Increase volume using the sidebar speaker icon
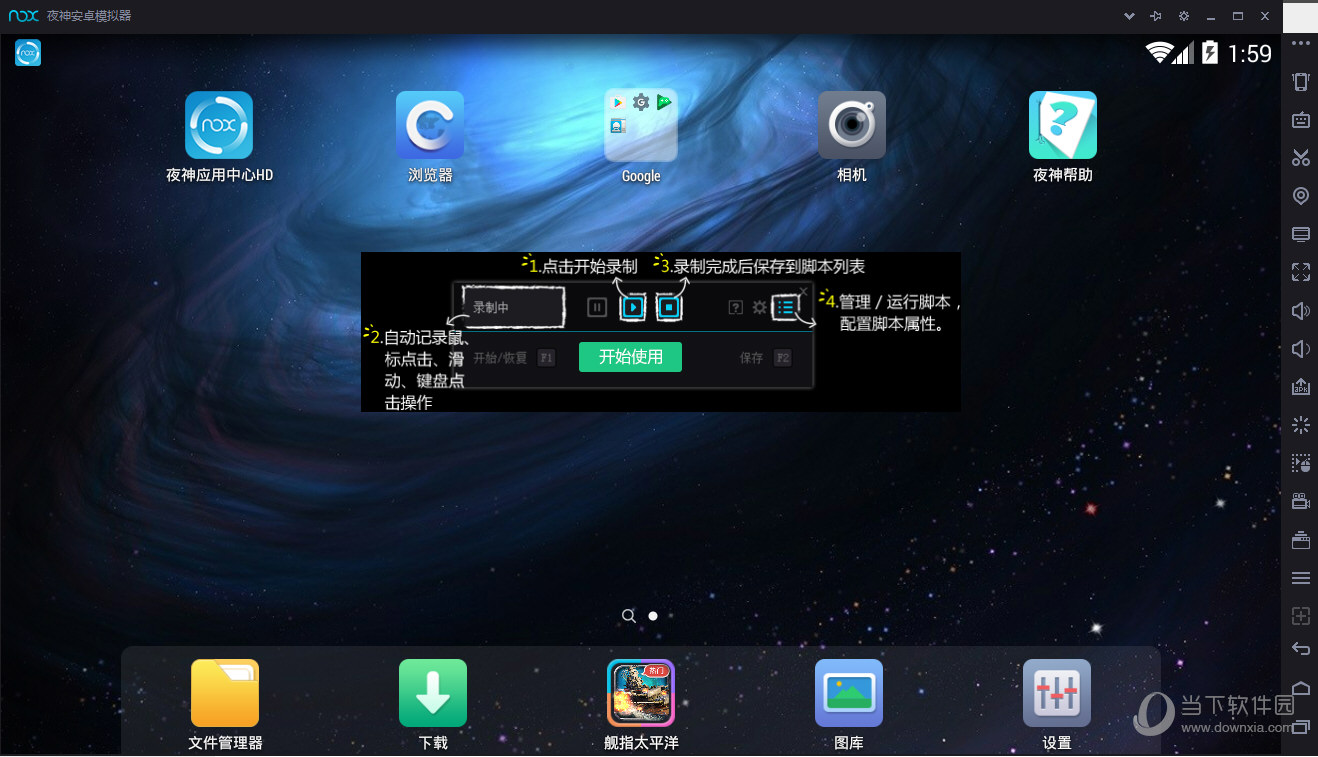This screenshot has height=757, width=1318. pyautogui.click(x=1300, y=309)
